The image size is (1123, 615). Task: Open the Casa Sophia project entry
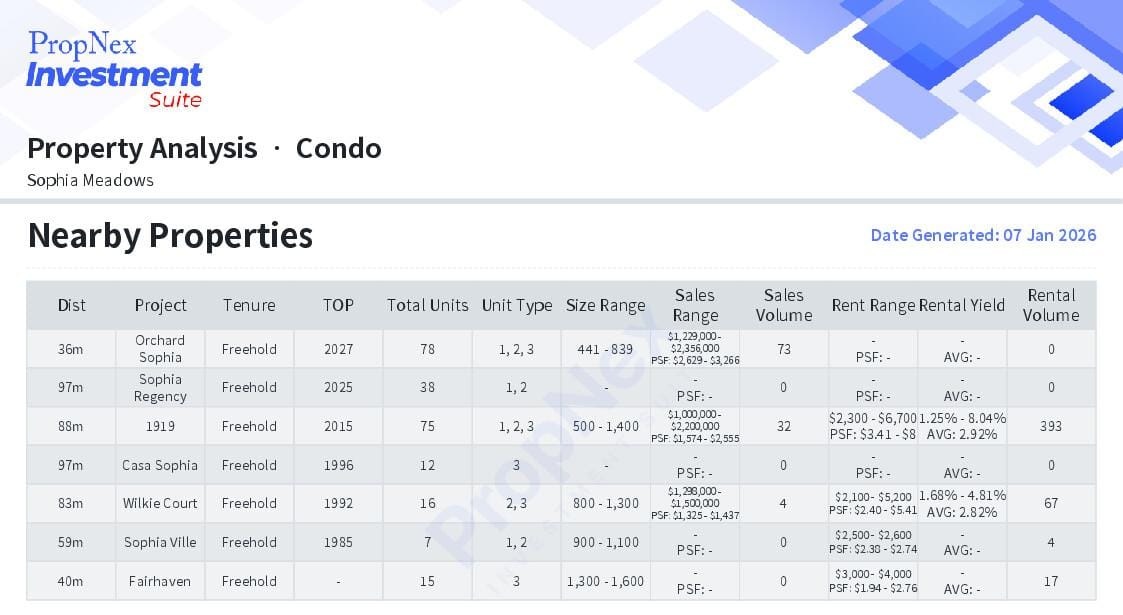click(160, 465)
